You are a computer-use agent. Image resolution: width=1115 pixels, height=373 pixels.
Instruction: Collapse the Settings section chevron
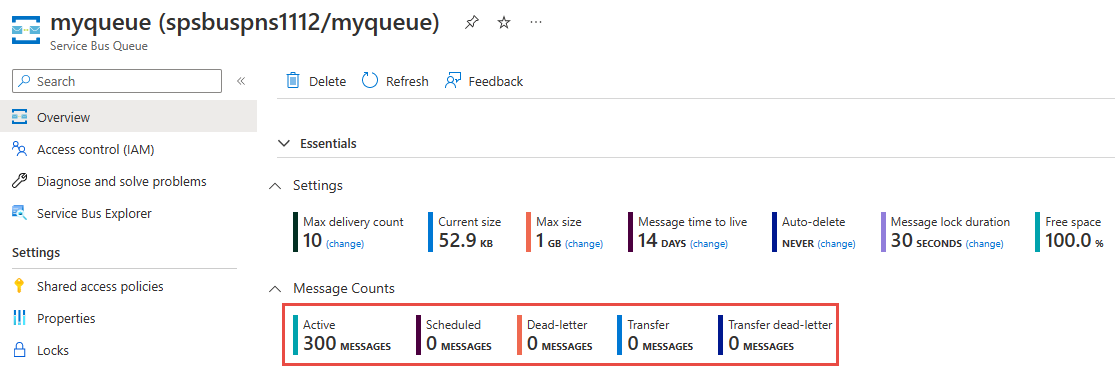click(274, 186)
